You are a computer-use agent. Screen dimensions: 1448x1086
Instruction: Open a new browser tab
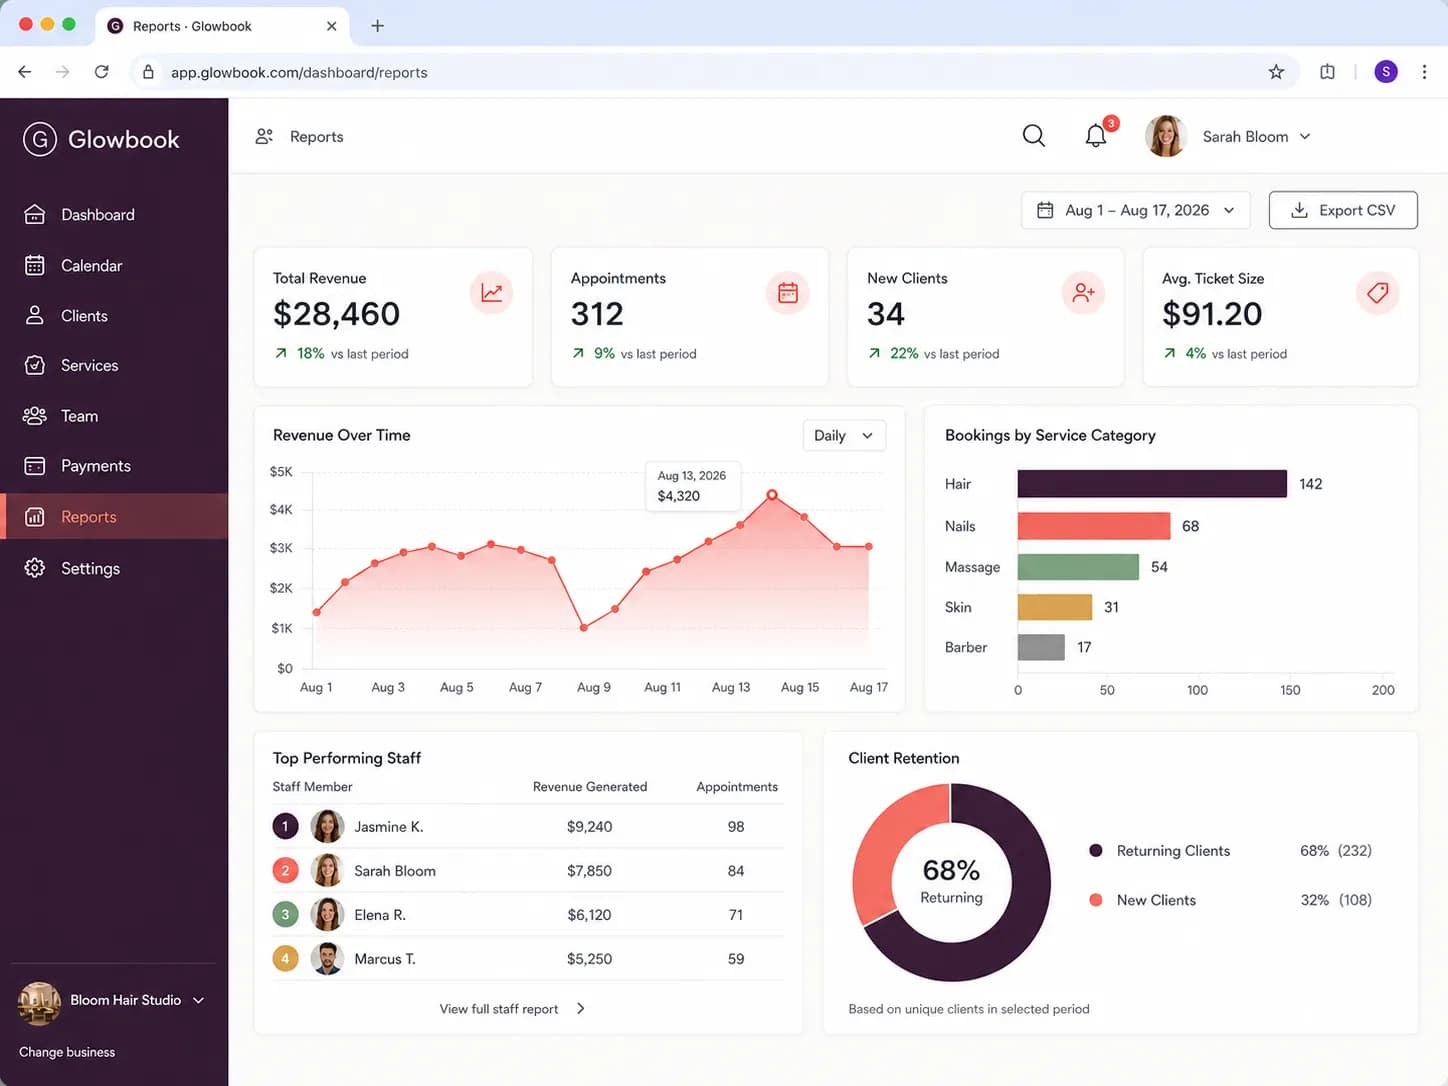tap(377, 26)
